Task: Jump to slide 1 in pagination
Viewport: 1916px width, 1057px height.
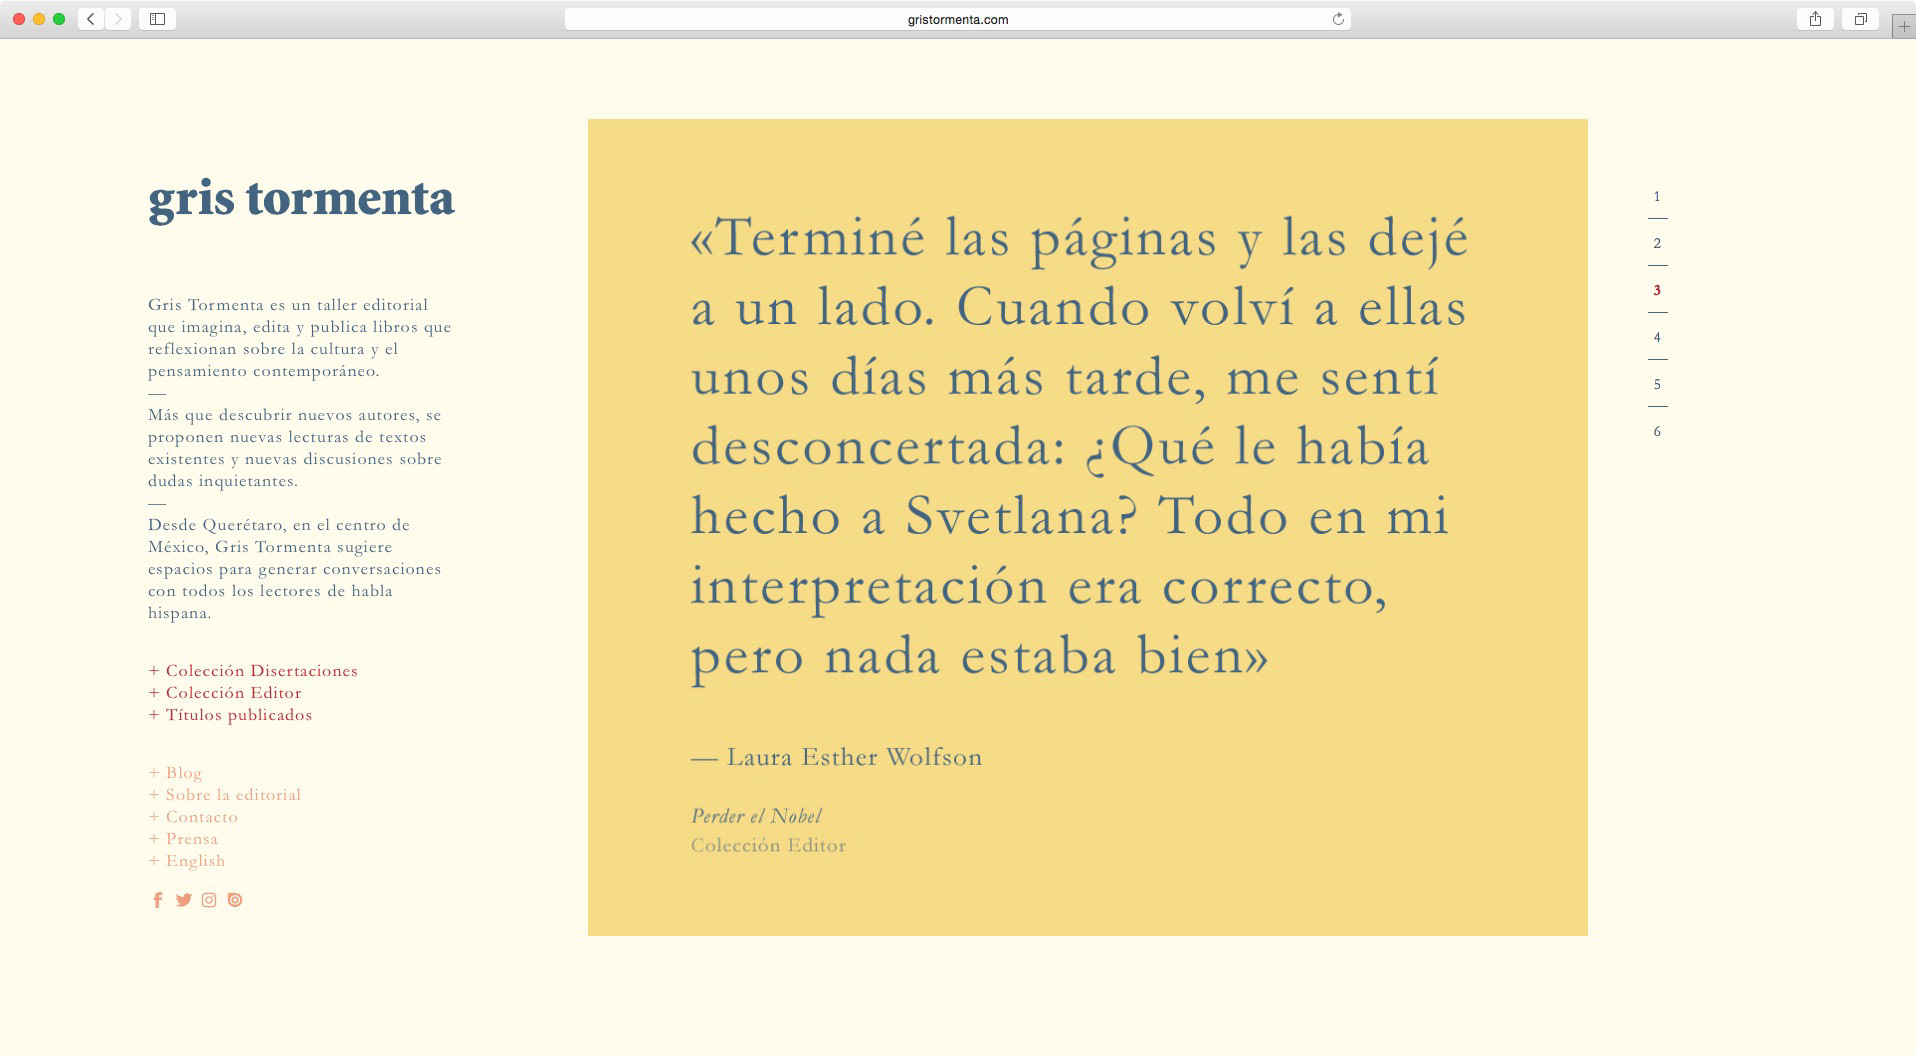Action: click(x=1657, y=197)
